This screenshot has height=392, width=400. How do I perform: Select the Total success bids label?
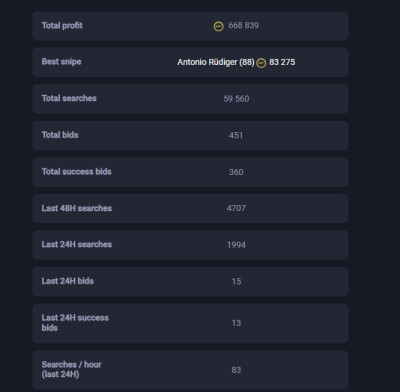76,172
